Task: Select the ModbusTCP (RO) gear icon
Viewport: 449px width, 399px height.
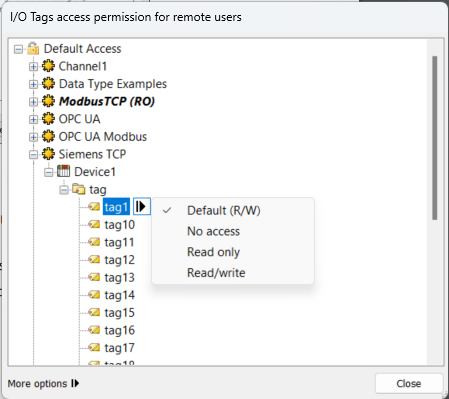Action: (48, 101)
